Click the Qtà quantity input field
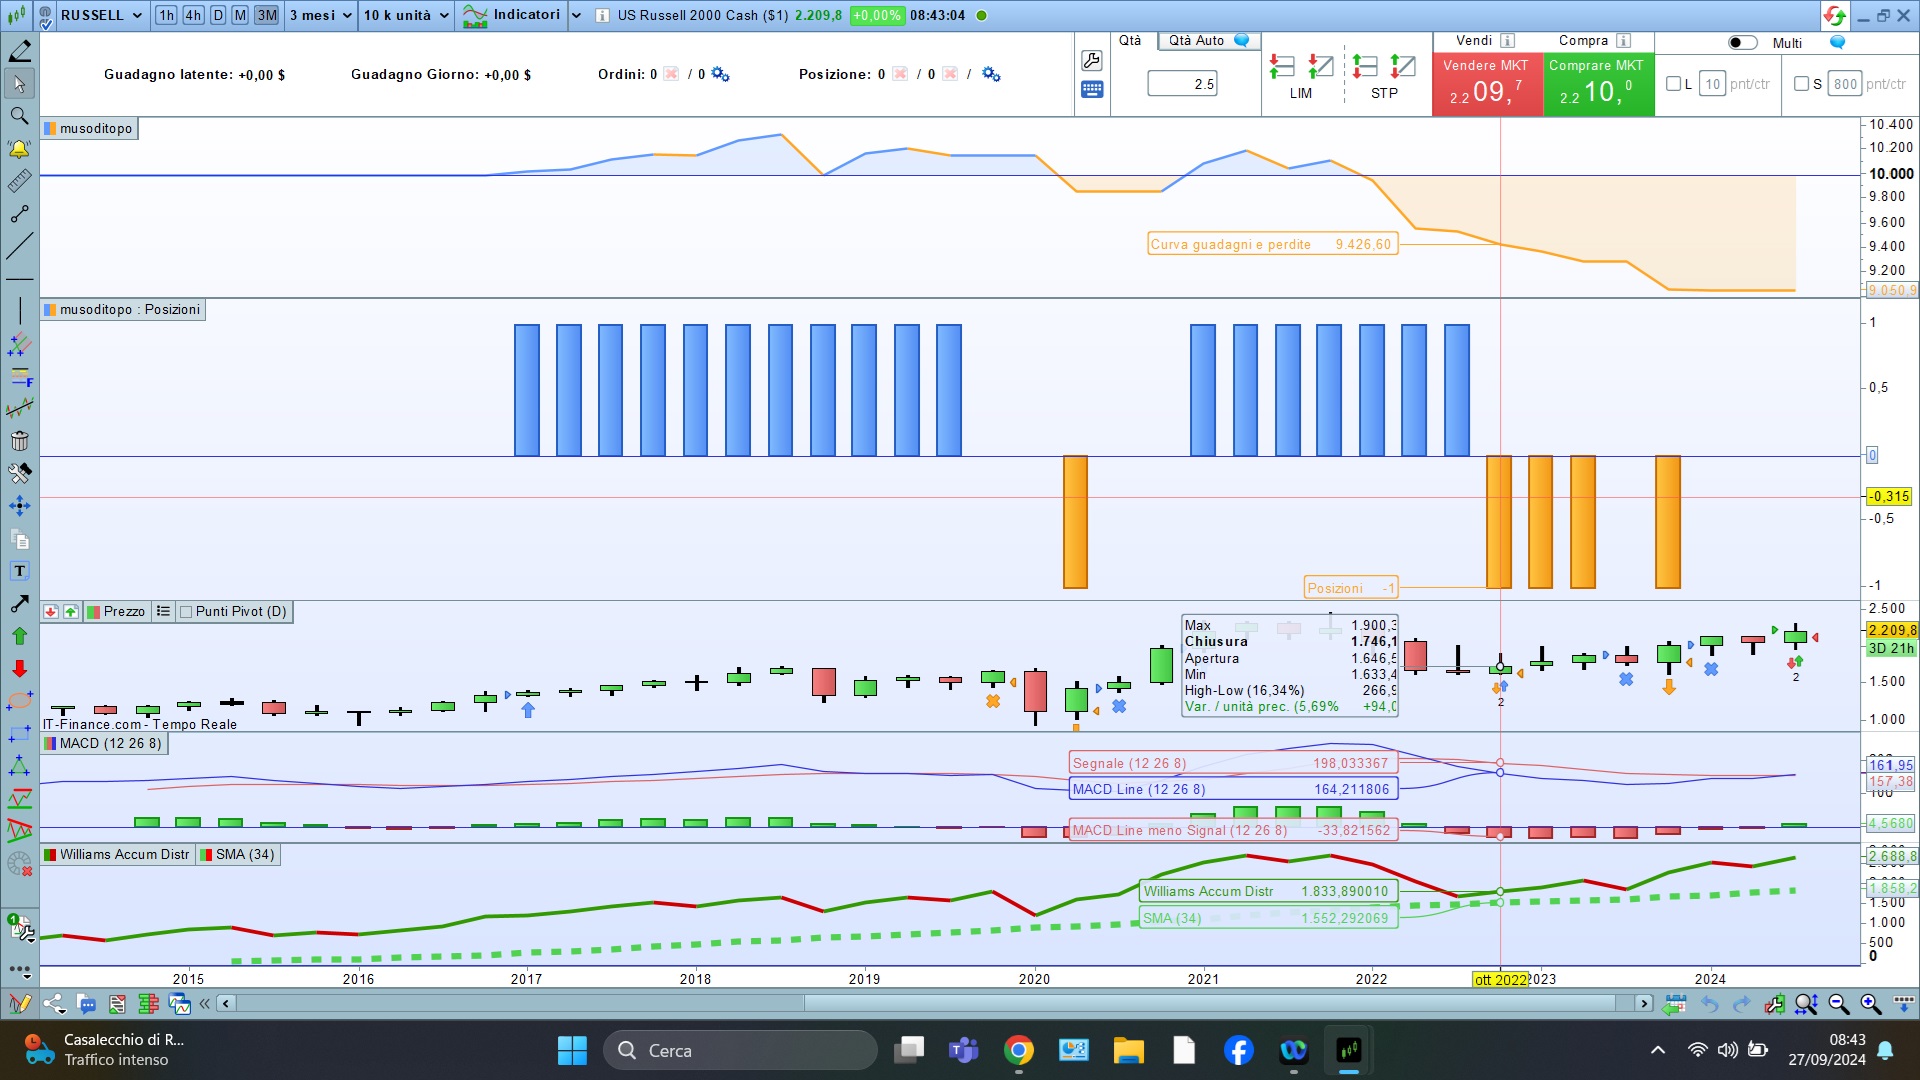Viewport: 1920px width, 1080px height. pos(1182,84)
